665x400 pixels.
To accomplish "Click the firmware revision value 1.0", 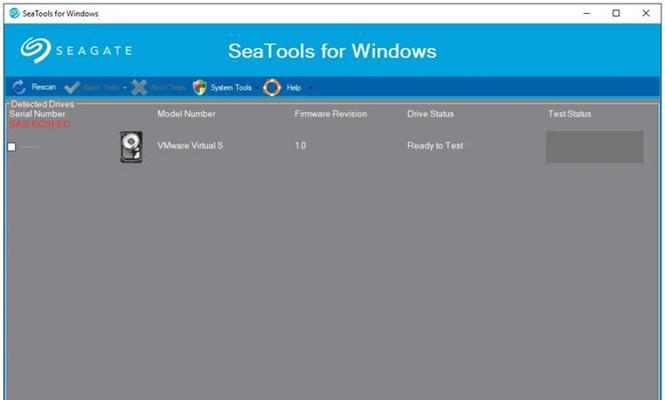I will [300, 145].
